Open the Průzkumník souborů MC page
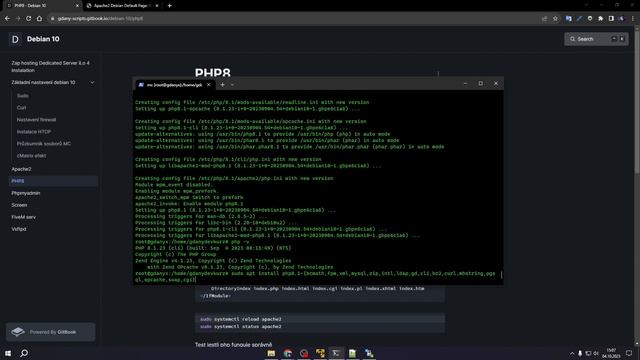The width and height of the screenshot is (640, 360). 44,144
